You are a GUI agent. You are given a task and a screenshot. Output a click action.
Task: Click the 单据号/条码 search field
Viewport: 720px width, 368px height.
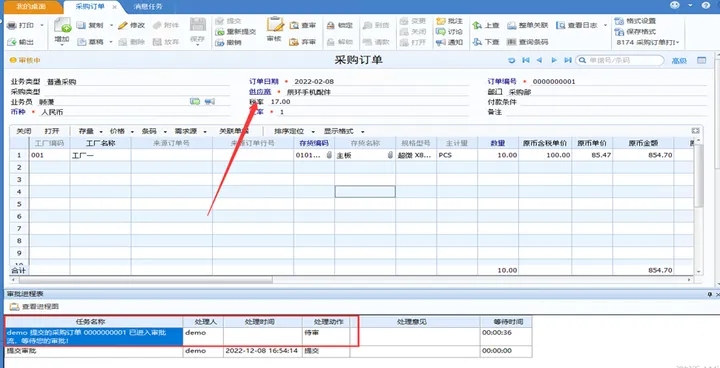coord(620,60)
